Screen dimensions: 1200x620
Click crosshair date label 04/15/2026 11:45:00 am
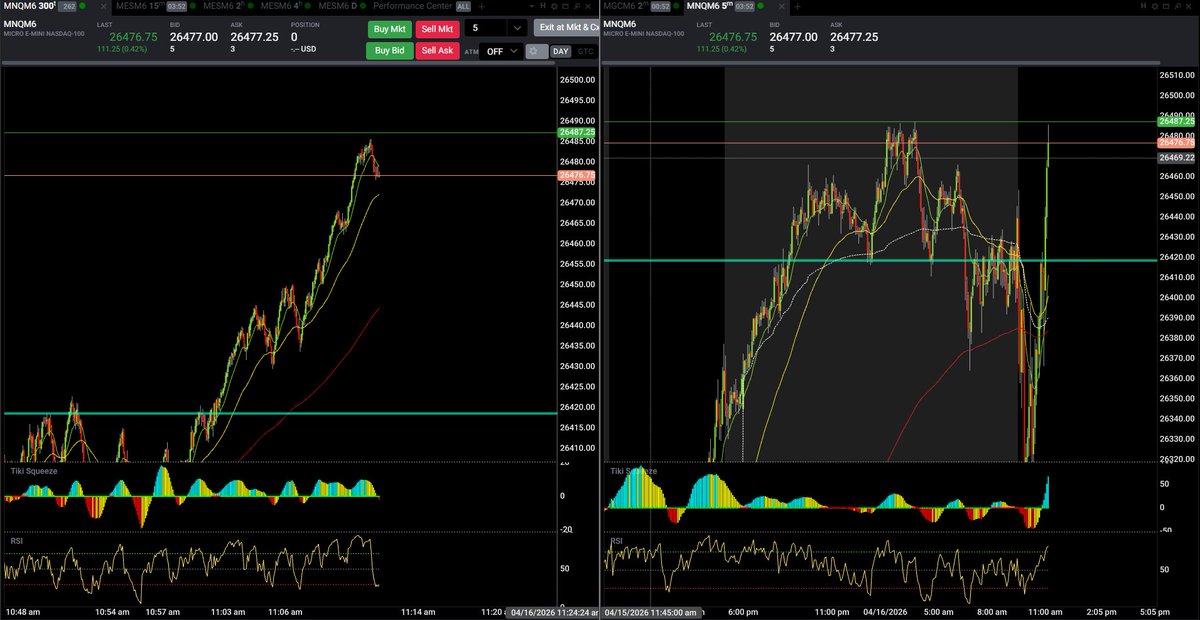tap(651, 611)
